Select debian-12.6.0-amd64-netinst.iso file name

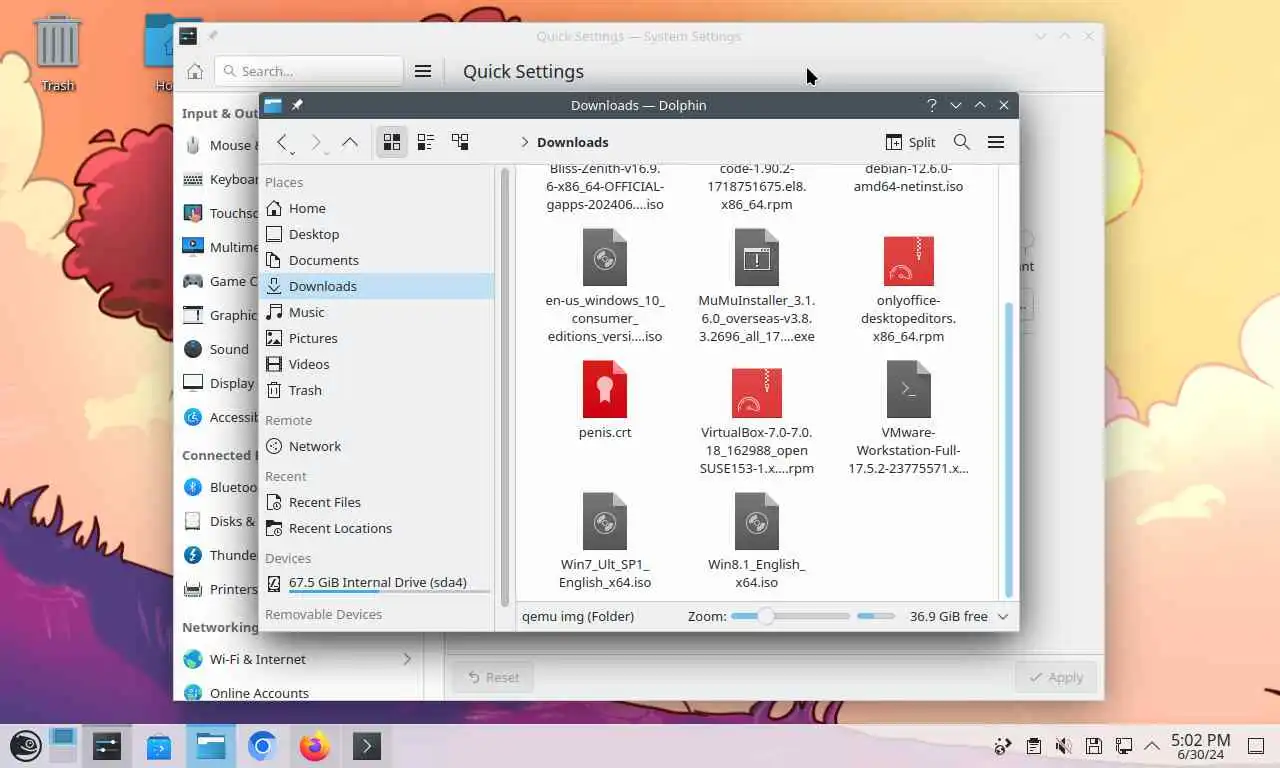[x=908, y=178]
